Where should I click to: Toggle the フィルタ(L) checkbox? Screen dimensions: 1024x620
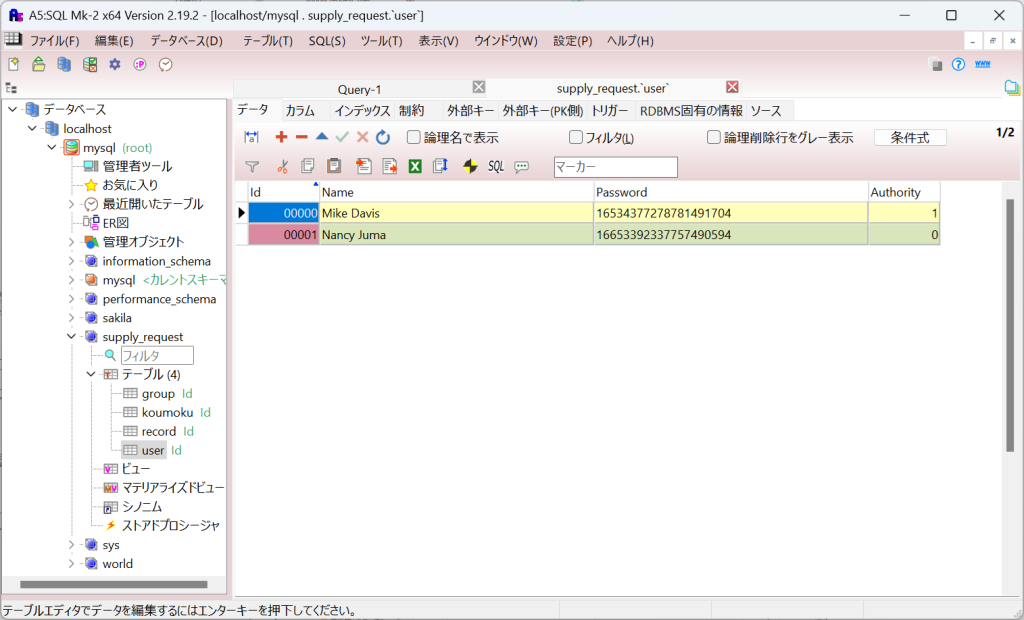576,138
